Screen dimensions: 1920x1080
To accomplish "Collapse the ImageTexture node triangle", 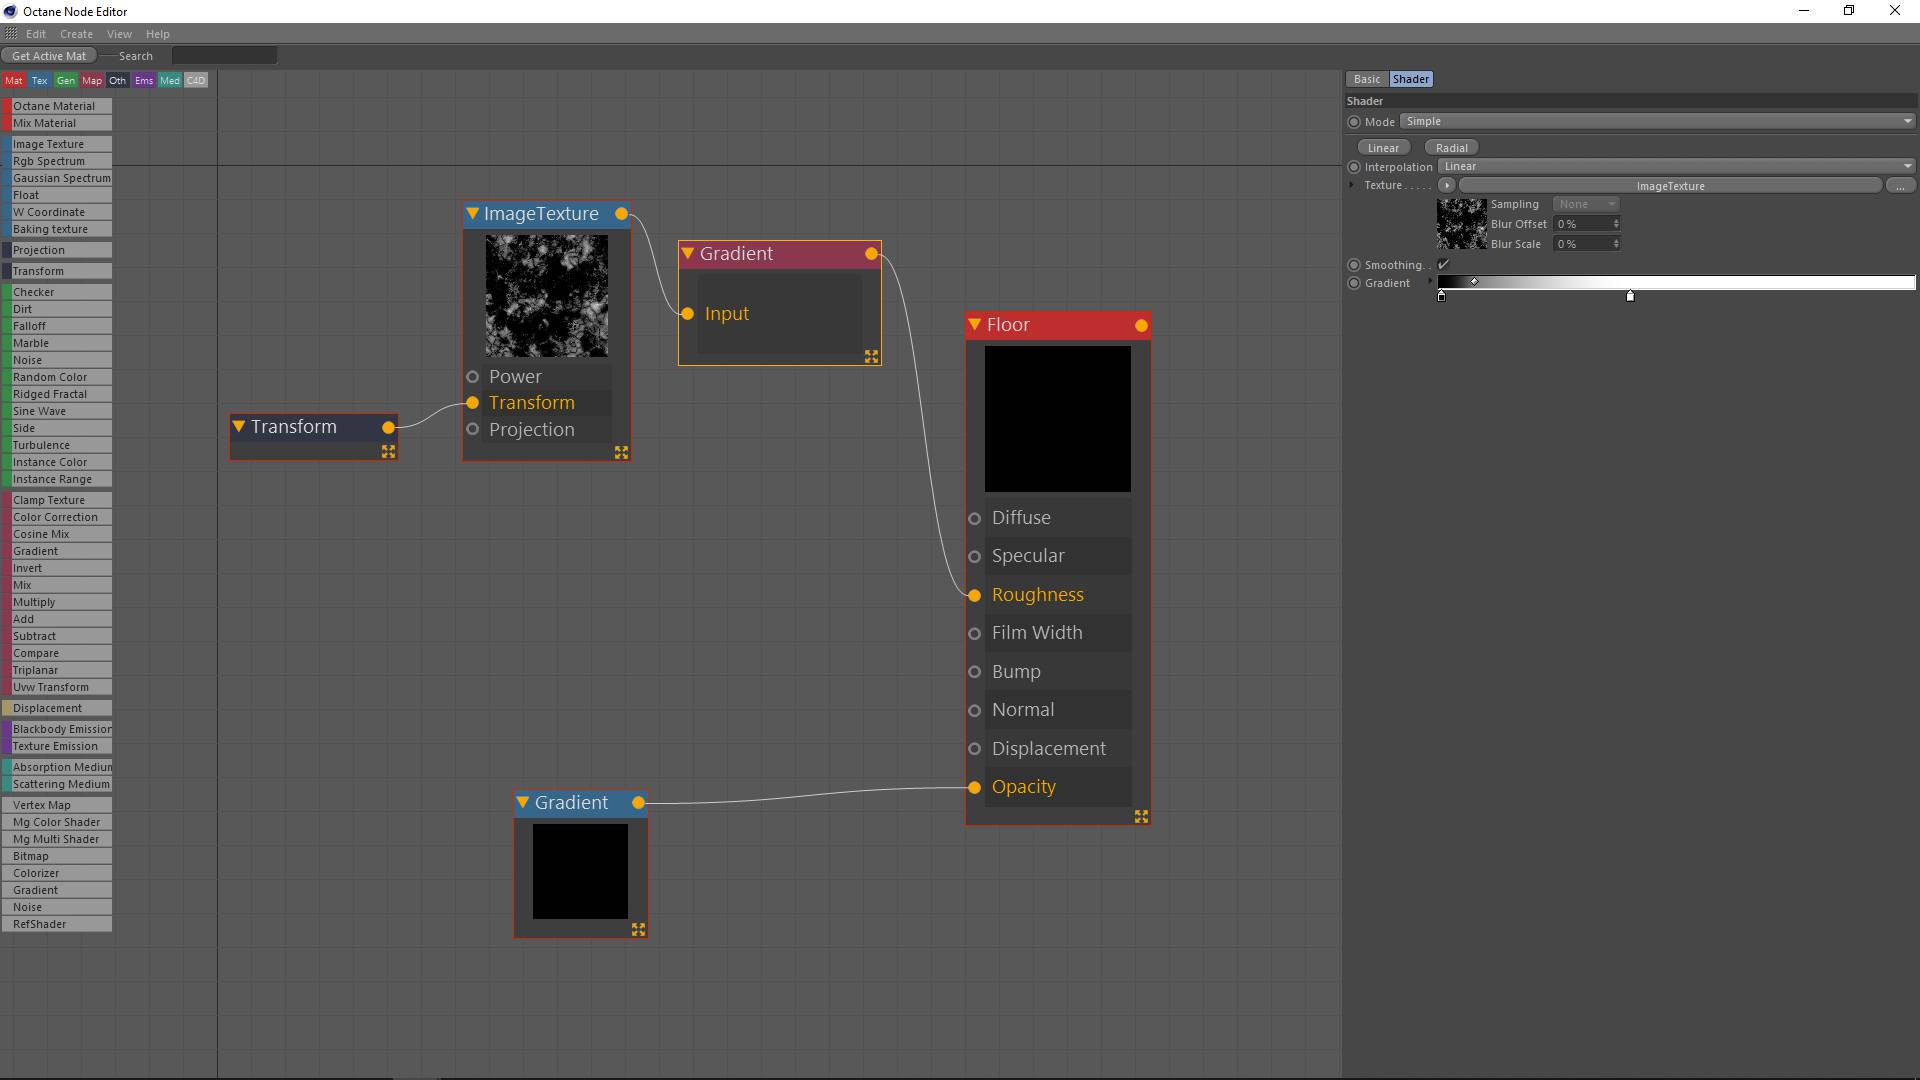I will click(472, 214).
